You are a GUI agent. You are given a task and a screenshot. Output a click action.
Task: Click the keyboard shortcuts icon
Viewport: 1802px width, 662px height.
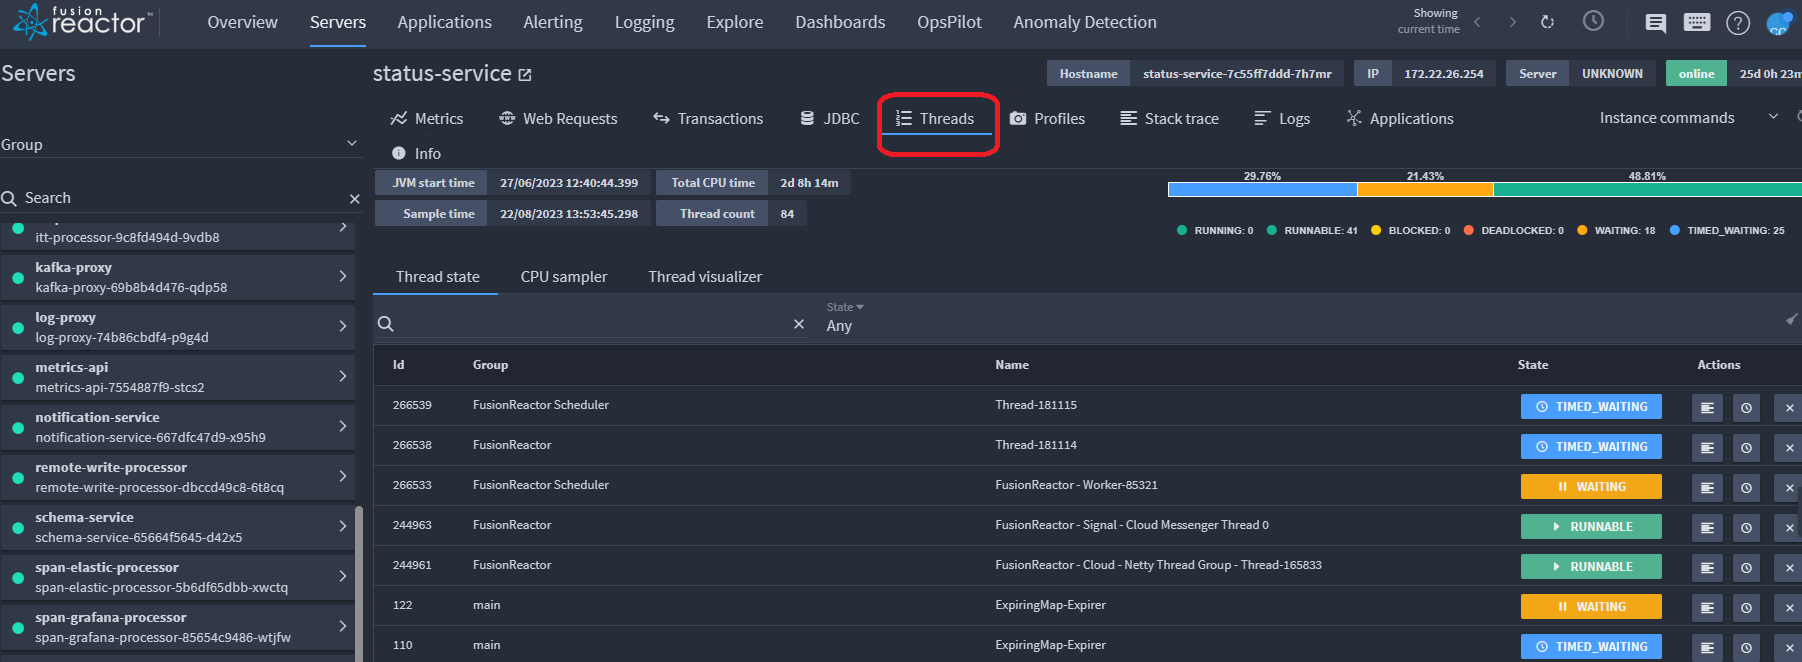click(x=1697, y=22)
